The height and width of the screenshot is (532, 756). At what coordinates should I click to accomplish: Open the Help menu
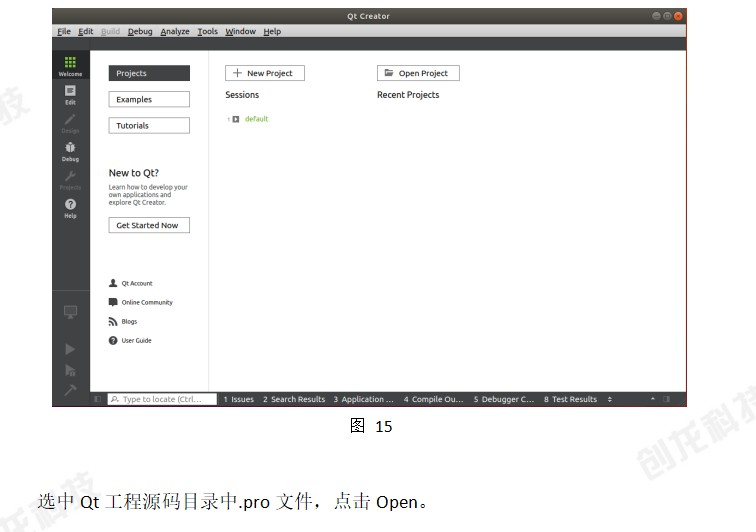(x=272, y=31)
